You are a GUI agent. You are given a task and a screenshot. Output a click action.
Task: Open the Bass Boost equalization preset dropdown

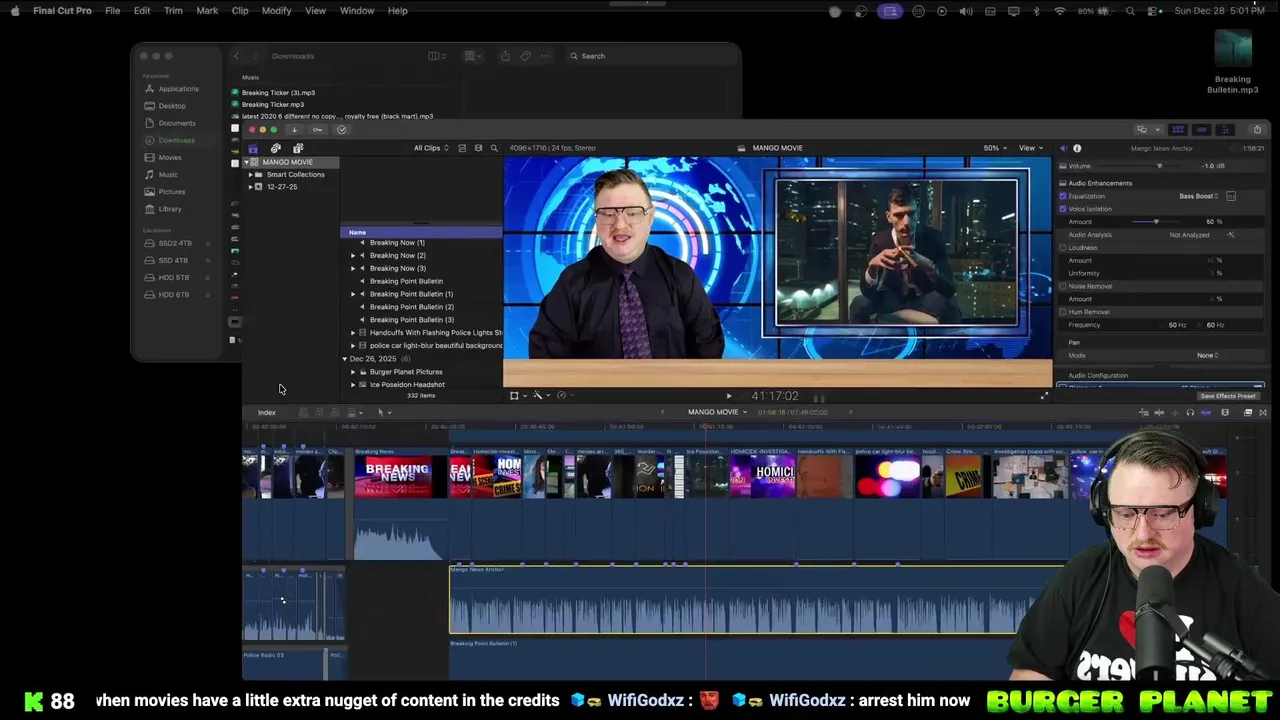point(1198,196)
